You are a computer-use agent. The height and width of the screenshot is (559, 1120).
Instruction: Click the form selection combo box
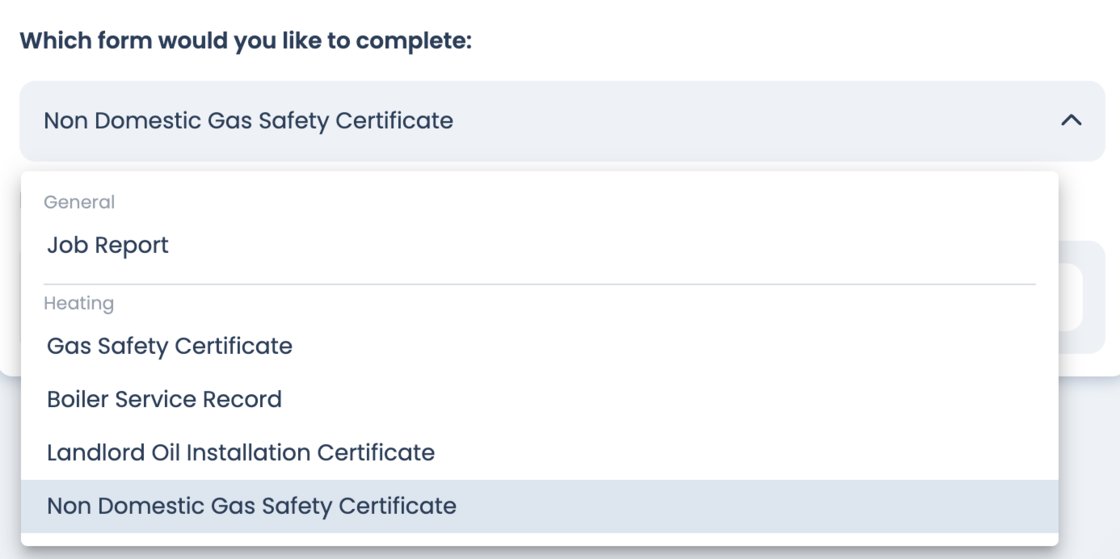pyautogui.click(x=560, y=121)
